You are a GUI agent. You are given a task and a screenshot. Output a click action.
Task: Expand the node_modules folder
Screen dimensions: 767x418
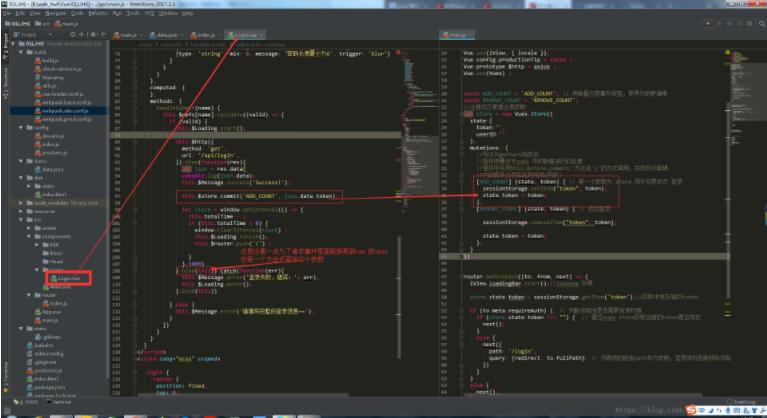click(21, 203)
